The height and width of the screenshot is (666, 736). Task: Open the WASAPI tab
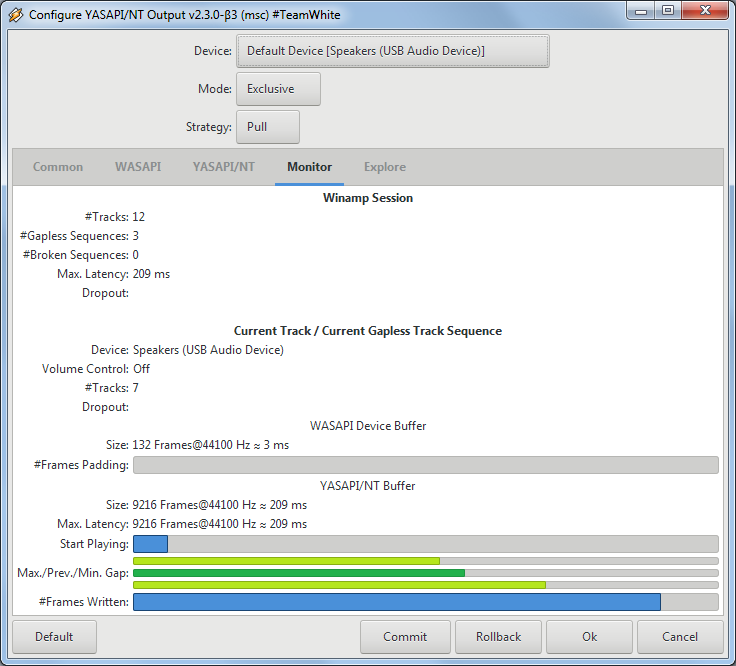[x=138, y=167]
